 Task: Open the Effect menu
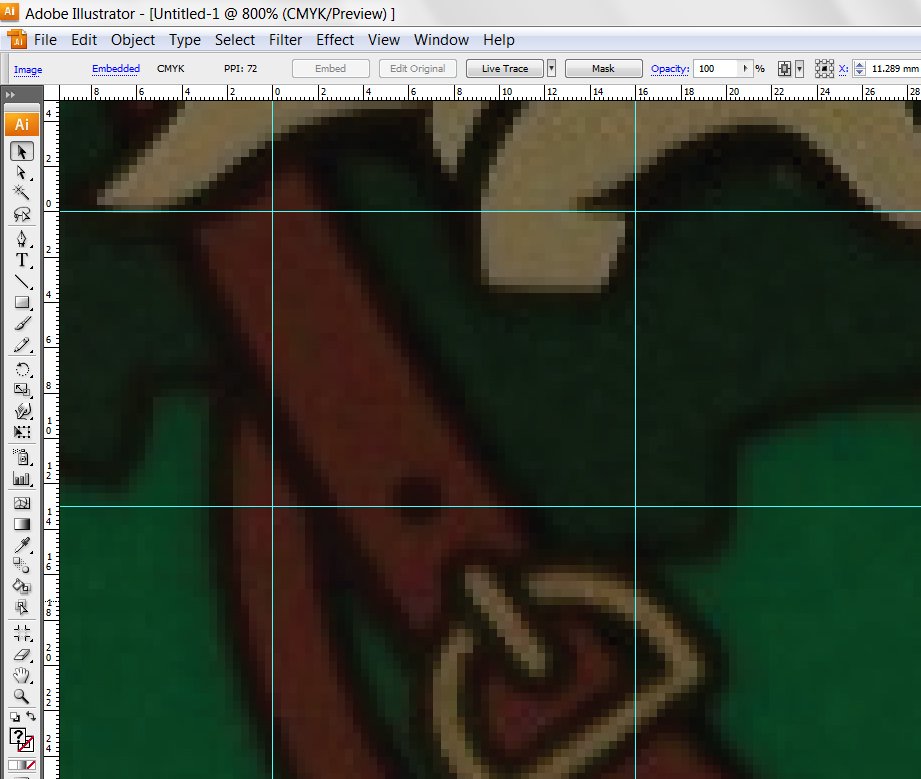click(335, 40)
